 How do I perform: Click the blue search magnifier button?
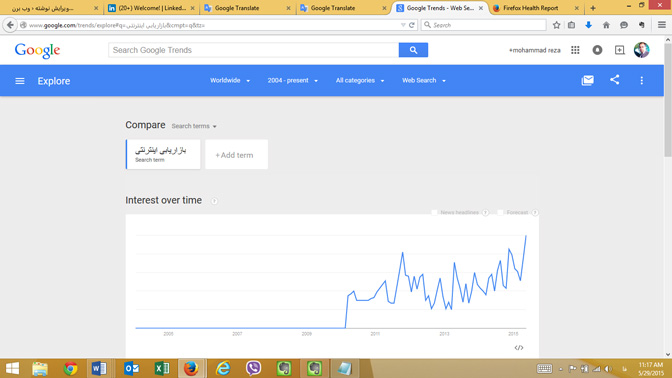413,50
